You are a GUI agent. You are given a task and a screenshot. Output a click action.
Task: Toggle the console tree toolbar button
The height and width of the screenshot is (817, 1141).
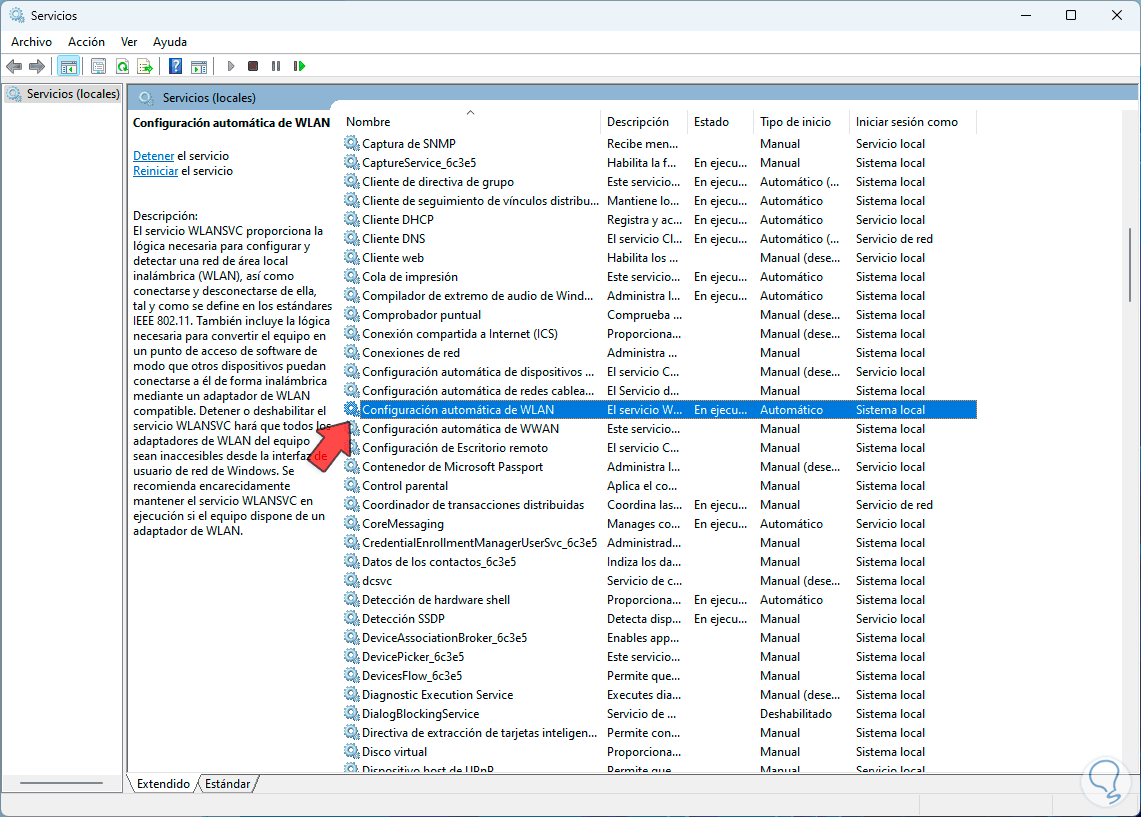pyautogui.click(x=68, y=66)
